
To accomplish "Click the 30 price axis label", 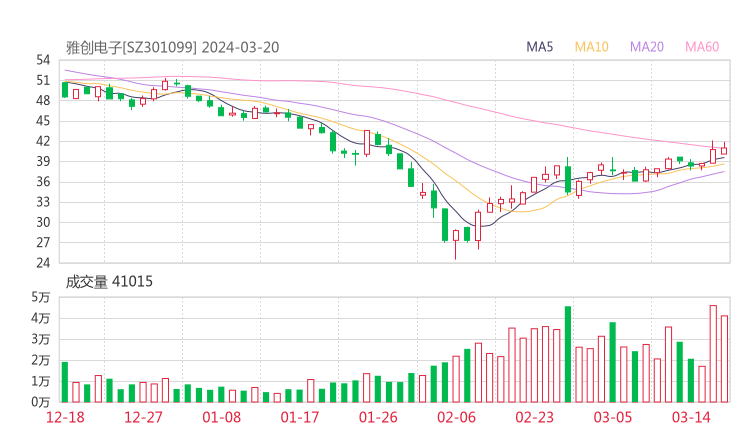I will tap(43, 222).
